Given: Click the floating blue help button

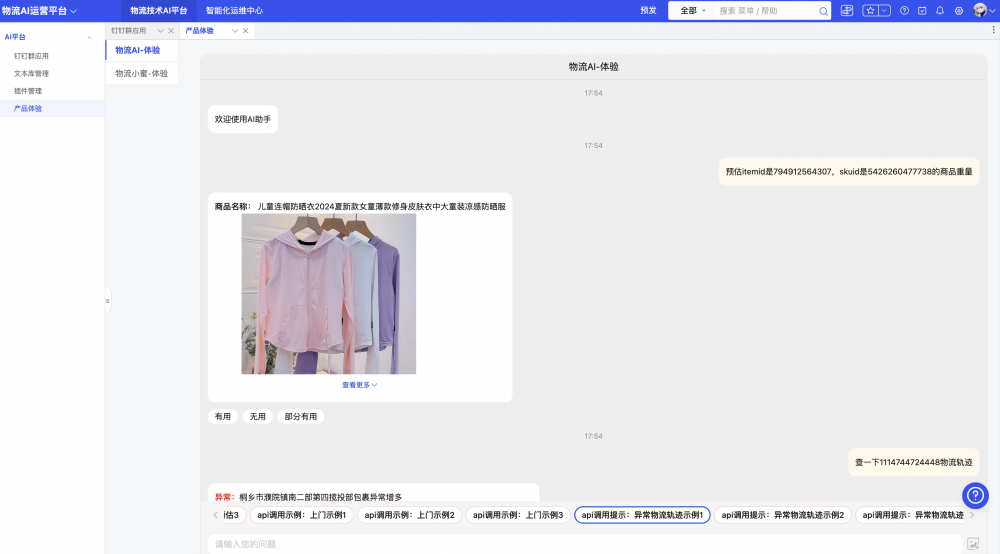Looking at the screenshot, I should (975, 495).
